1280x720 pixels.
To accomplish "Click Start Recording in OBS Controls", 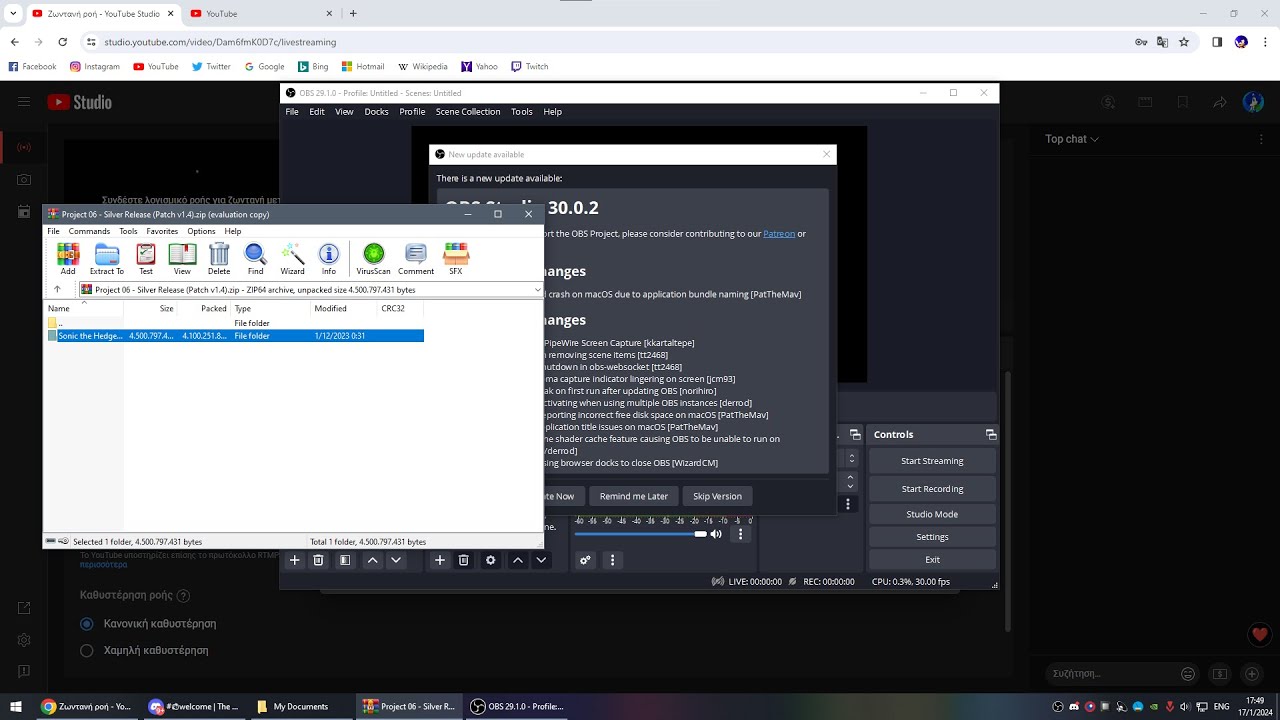I will [932, 489].
